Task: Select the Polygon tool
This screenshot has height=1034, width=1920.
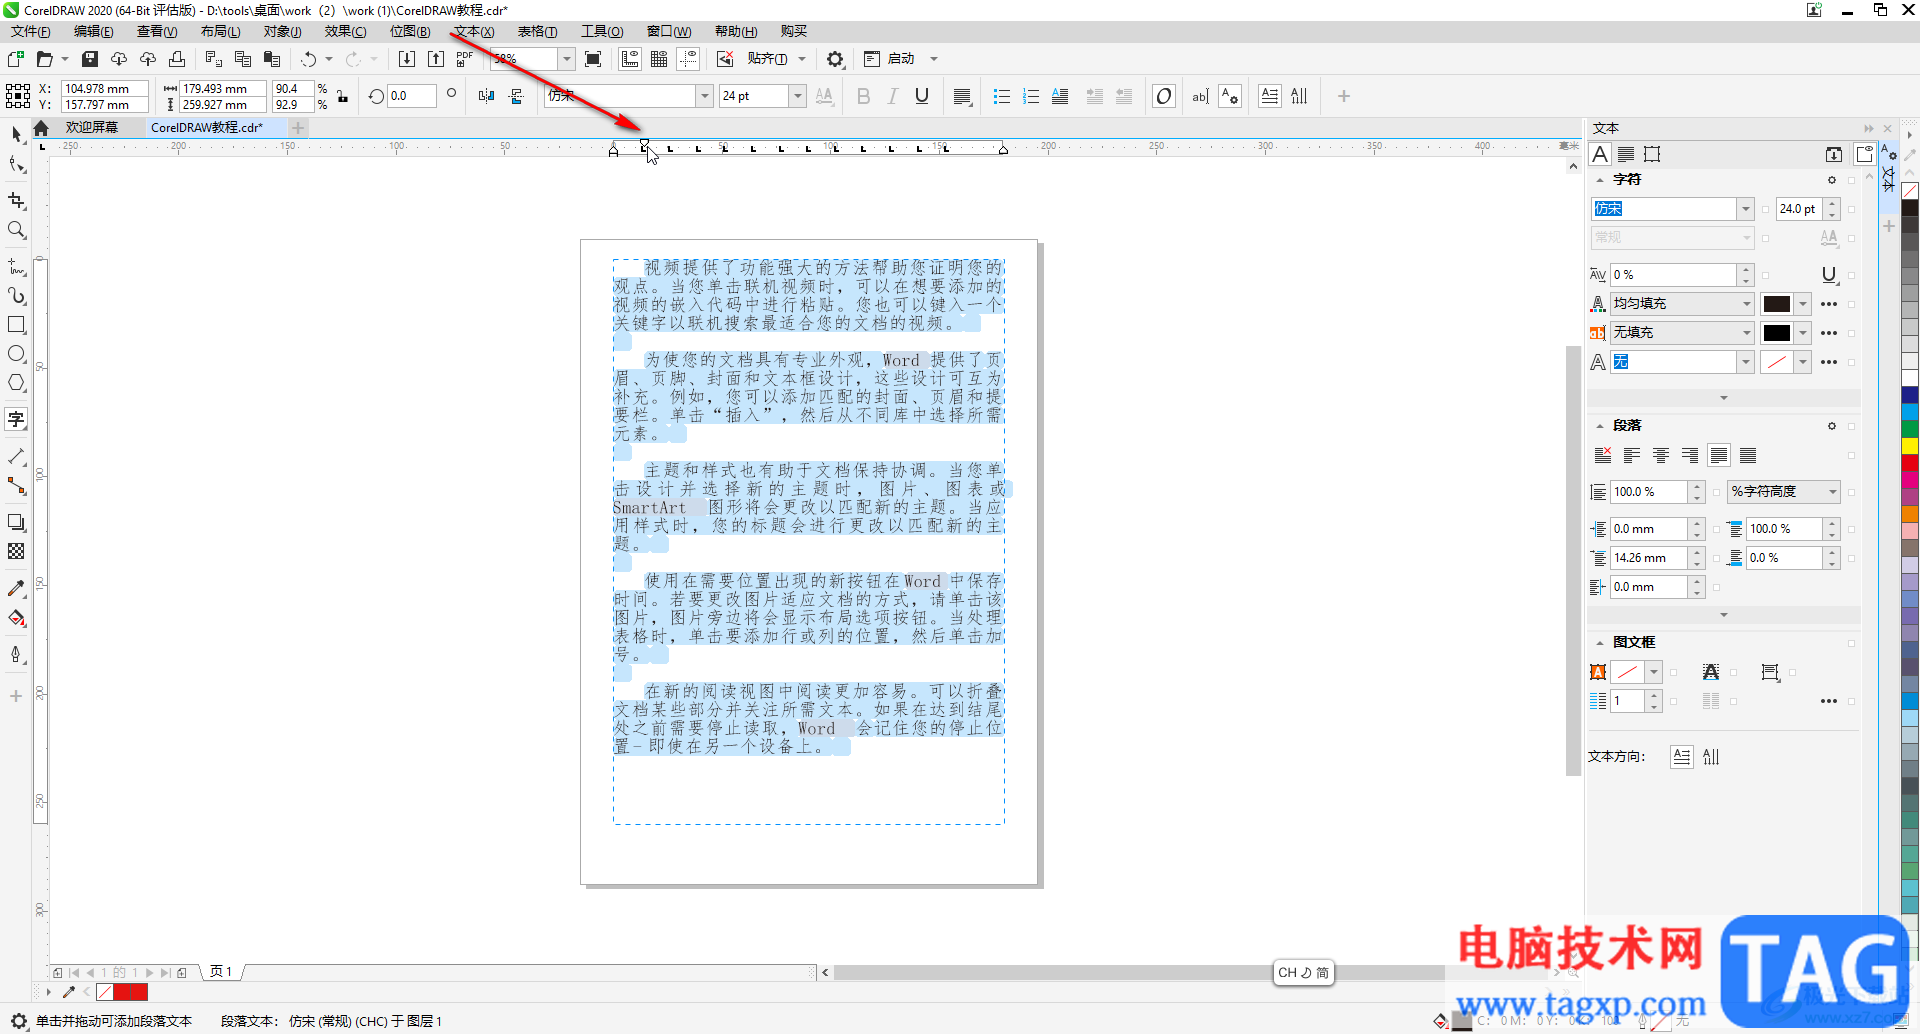Action: pos(16,383)
